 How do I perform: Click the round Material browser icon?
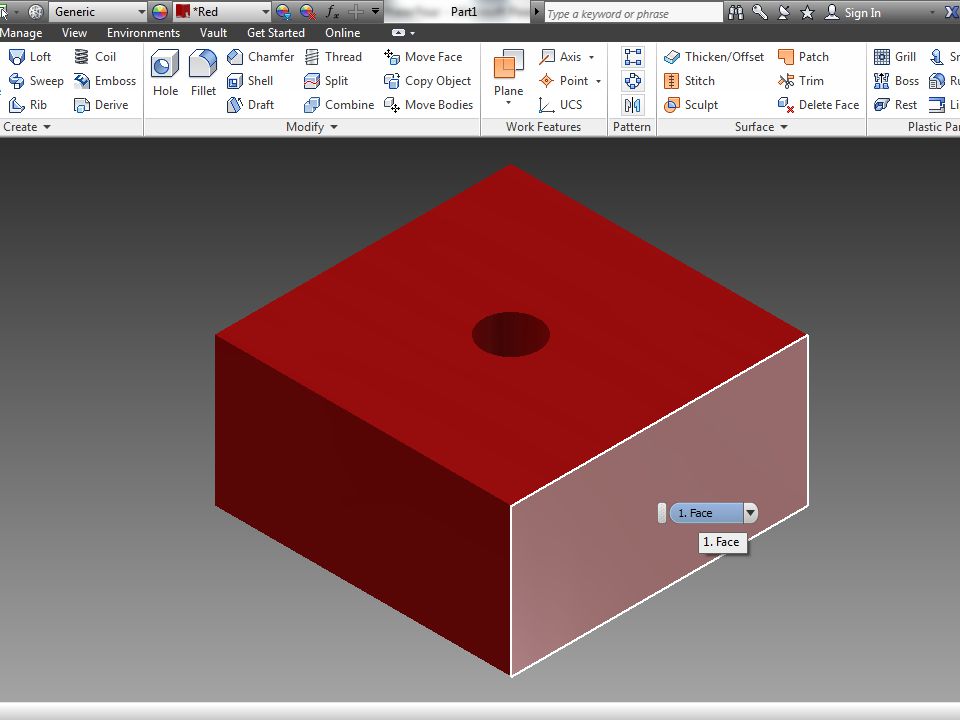click(36, 12)
